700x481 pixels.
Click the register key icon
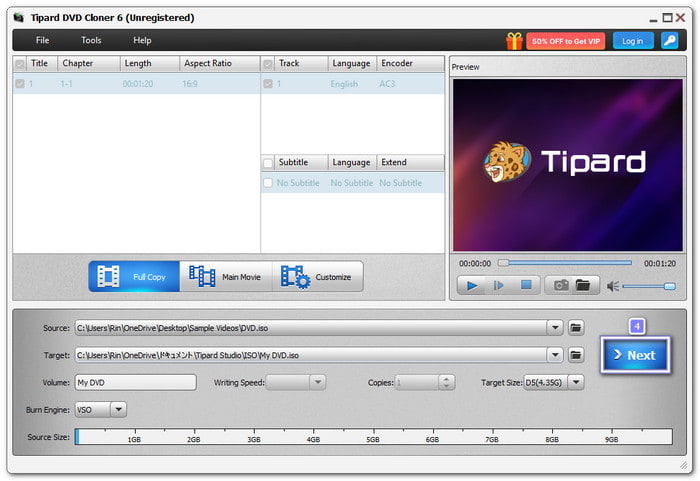(x=669, y=41)
